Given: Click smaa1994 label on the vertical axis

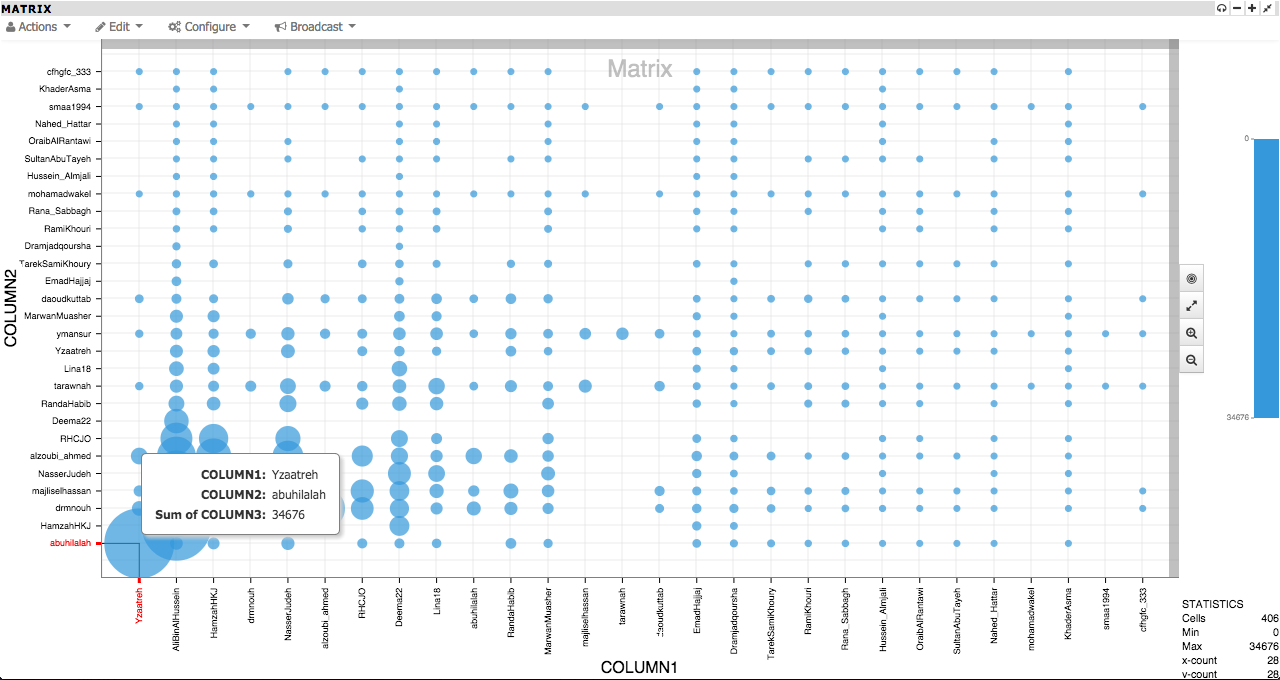Looking at the screenshot, I should coord(70,107).
